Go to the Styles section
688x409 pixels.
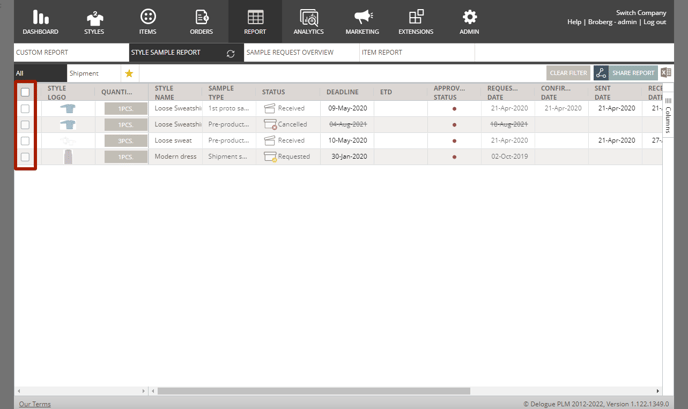tap(94, 22)
